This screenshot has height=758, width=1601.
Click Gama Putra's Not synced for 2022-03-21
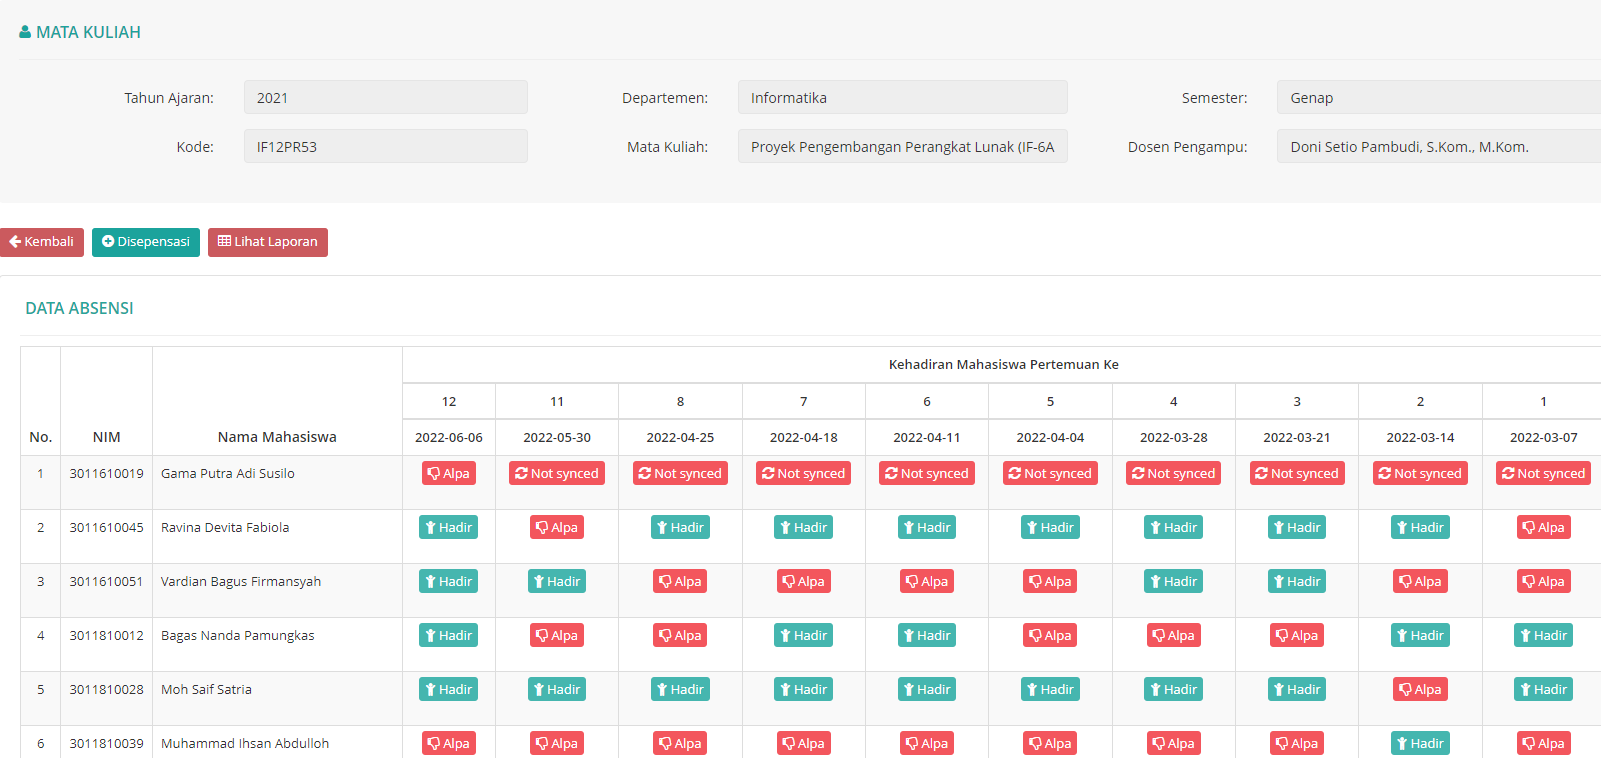(1297, 473)
